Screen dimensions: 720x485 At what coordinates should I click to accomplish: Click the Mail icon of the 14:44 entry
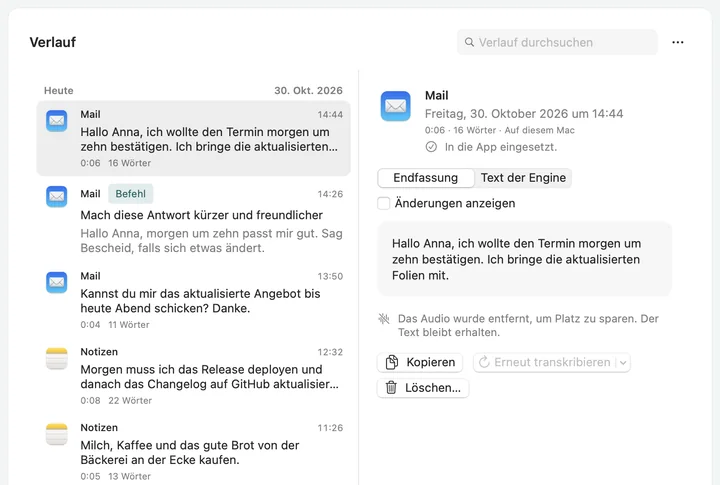(x=56, y=121)
